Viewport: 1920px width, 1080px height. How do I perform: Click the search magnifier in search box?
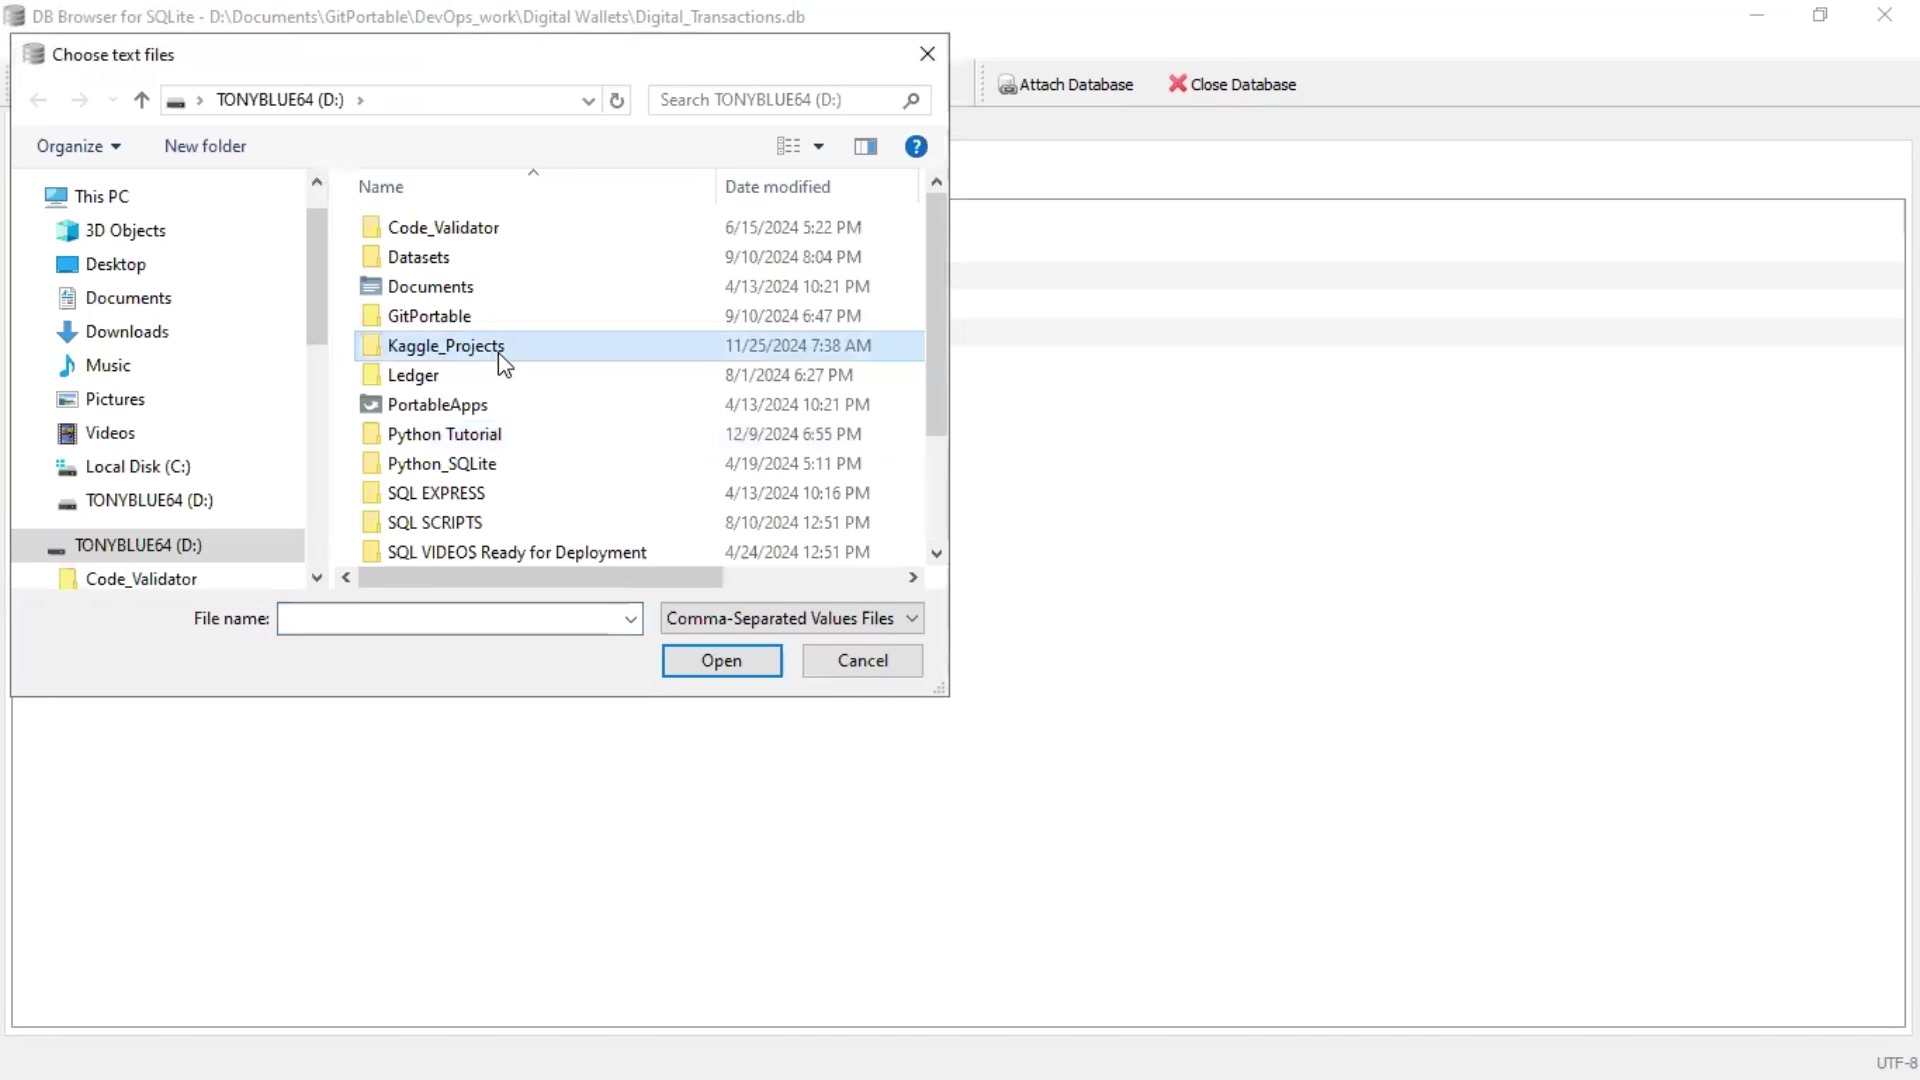point(912,100)
